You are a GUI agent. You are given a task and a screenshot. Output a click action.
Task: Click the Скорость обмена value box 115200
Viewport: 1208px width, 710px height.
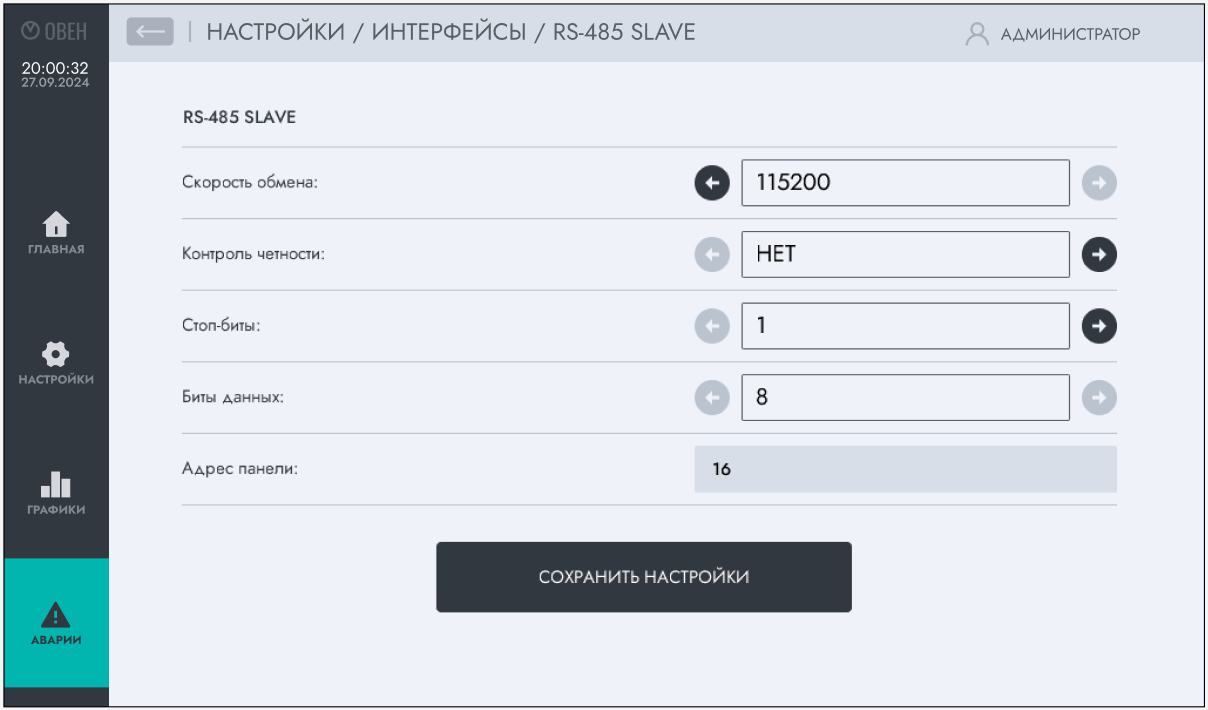pos(905,183)
